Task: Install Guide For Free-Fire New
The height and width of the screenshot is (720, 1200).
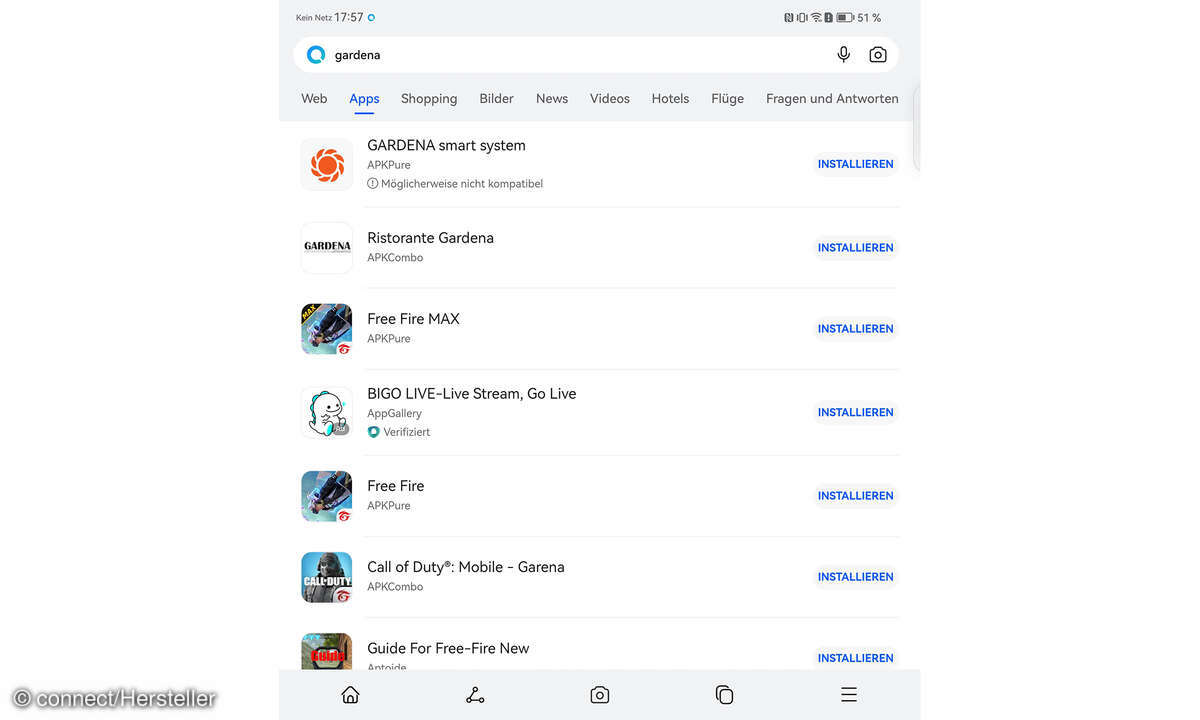Action: click(x=856, y=658)
